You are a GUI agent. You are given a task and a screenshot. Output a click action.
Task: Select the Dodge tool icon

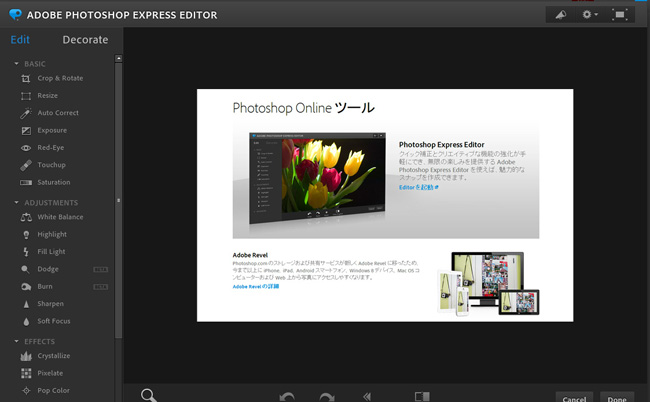(x=25, y=269)
